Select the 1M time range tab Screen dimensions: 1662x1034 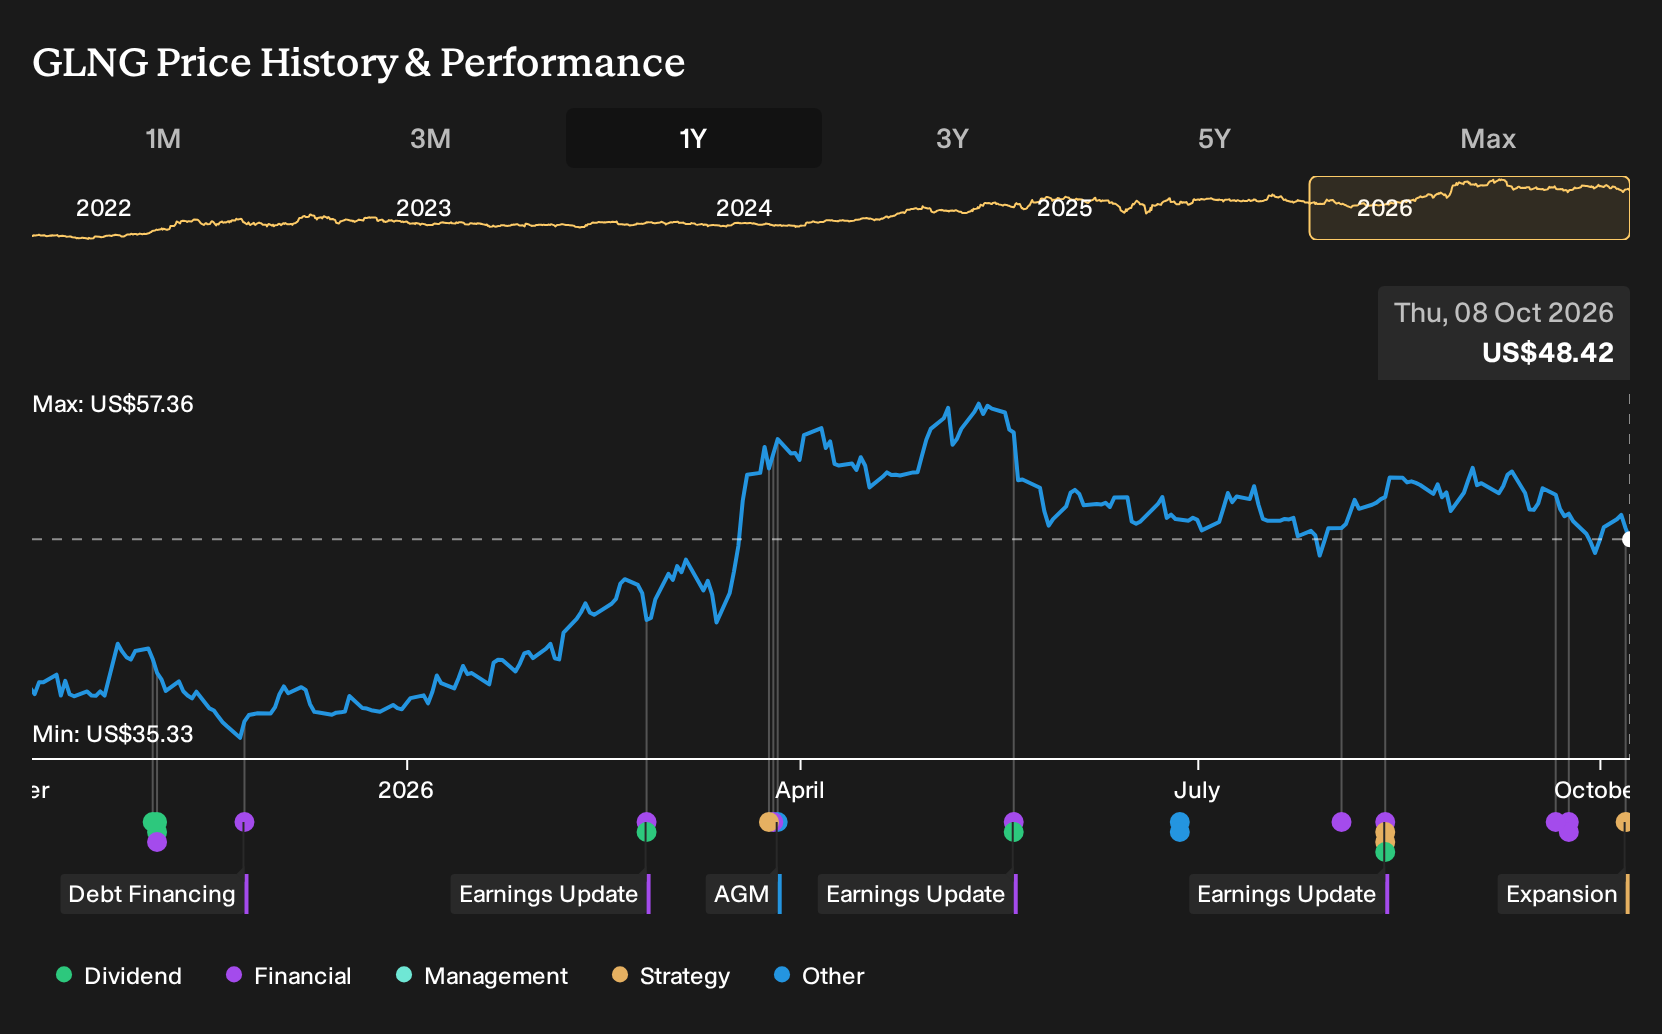[163, 138]
